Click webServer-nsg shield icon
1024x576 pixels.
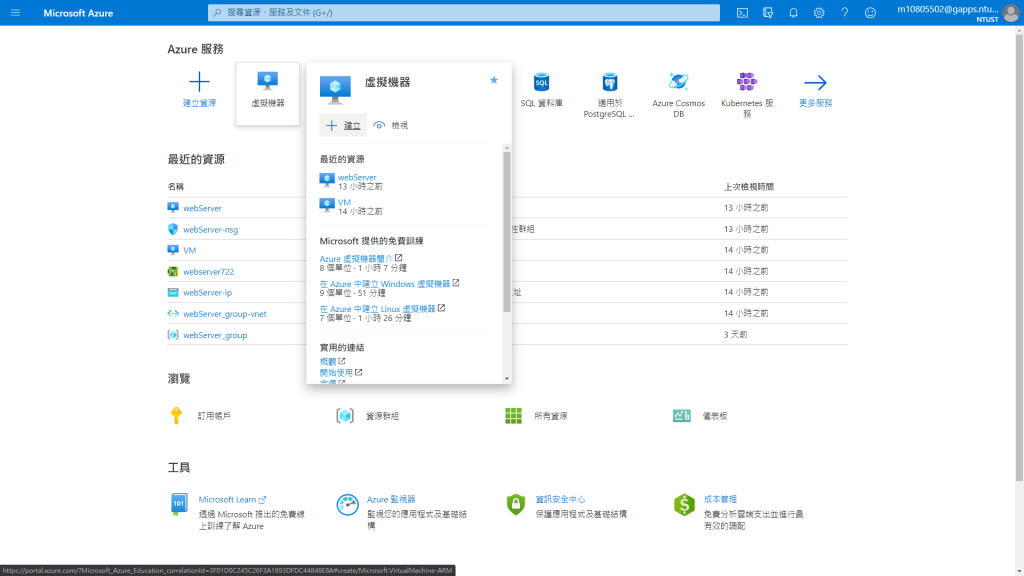tap(172, 229)
